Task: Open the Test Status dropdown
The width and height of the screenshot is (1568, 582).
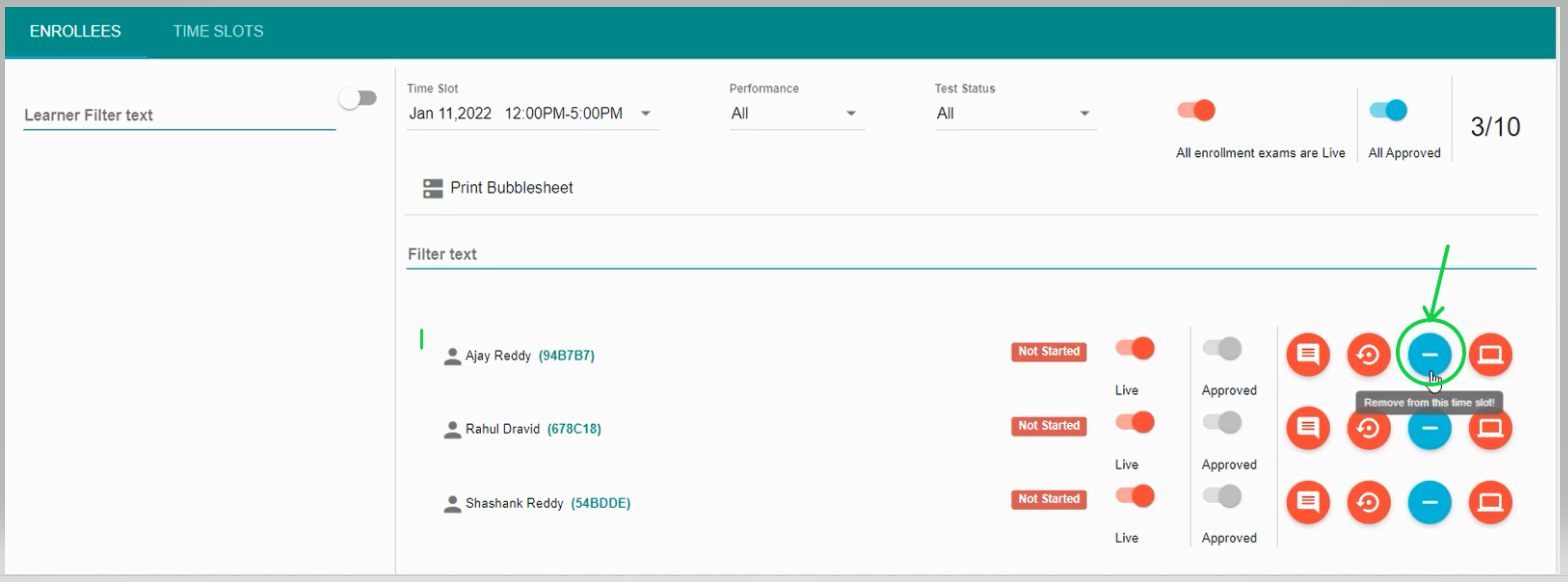Action: pyautogui.click(x=1014, y=114)
